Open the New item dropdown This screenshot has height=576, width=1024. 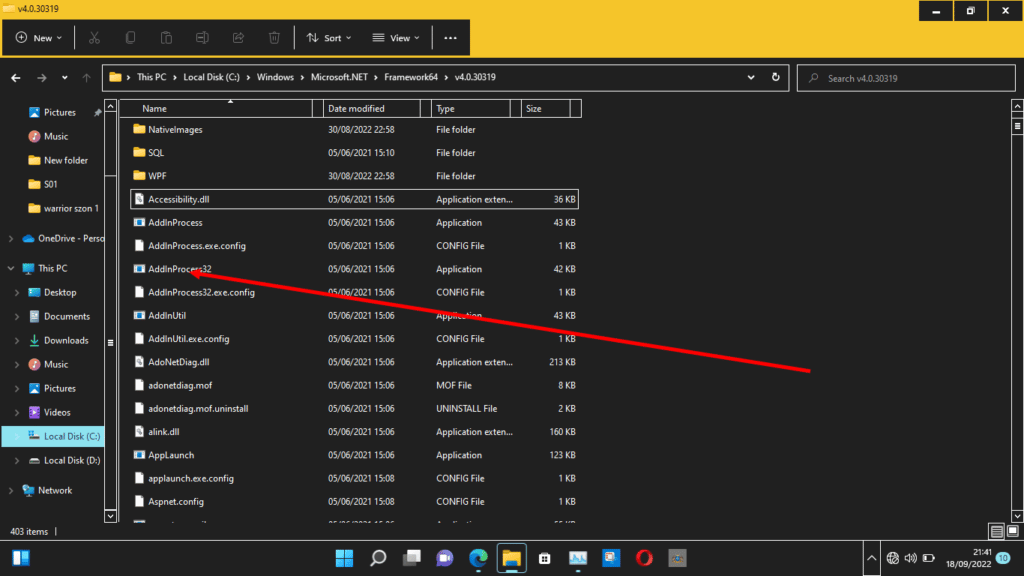(x=39, y=38)
